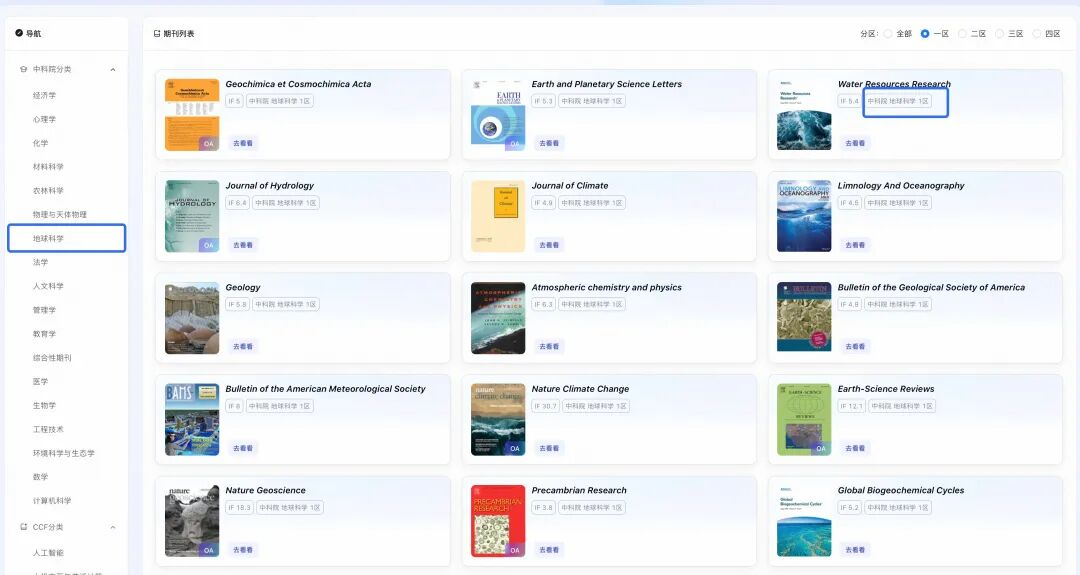1080x575 pixels.
Task: Click the 中科院分类 category icon
Action: [23, 69]
